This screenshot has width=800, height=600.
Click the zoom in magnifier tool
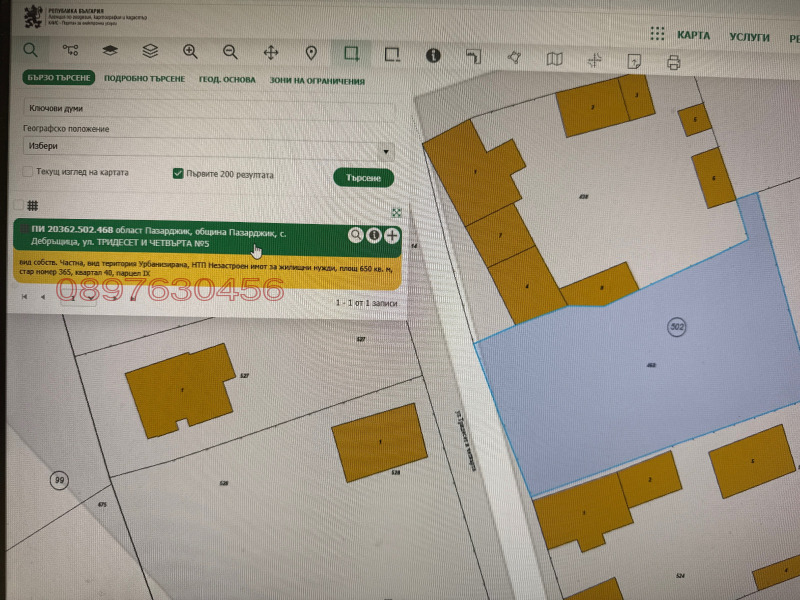tap(190, 52)
